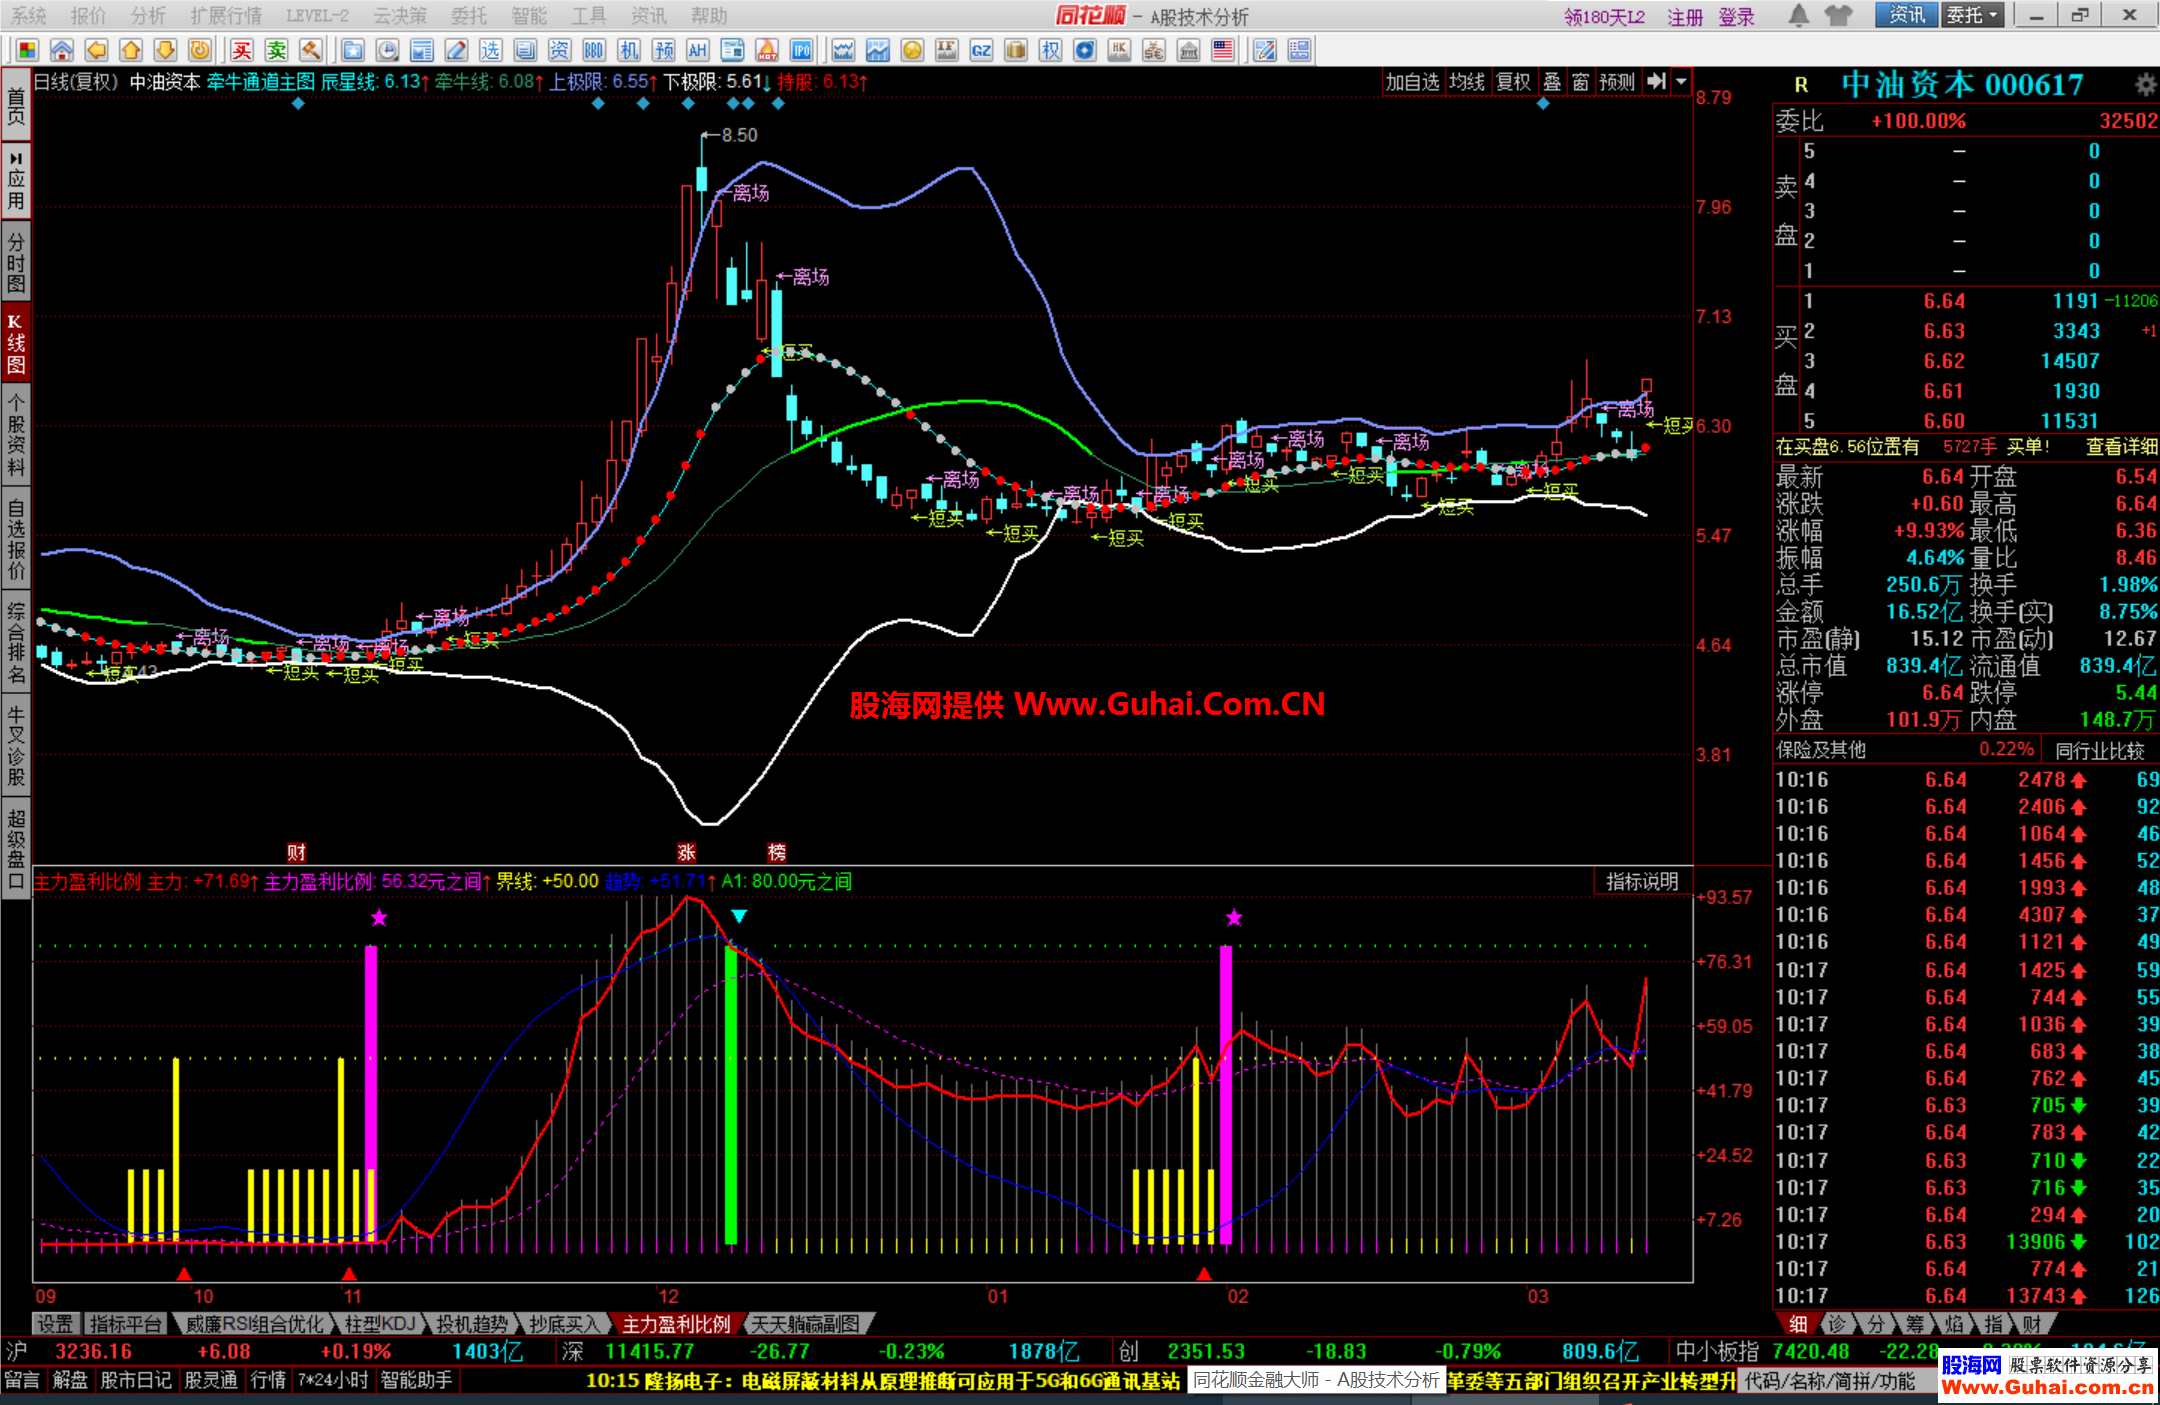Click 登录 login link in title bar
2160x1405 pixels.
click(x=1736, y=17)
